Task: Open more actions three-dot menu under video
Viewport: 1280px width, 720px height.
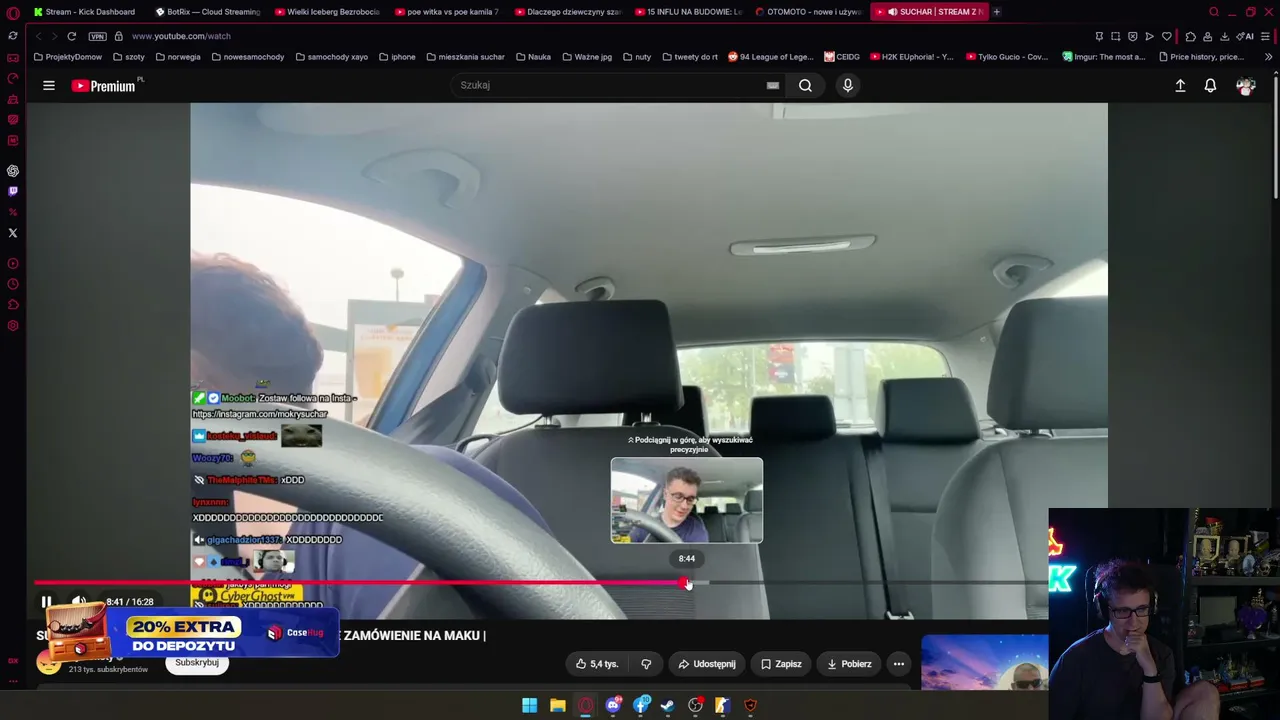Action: 899,664
